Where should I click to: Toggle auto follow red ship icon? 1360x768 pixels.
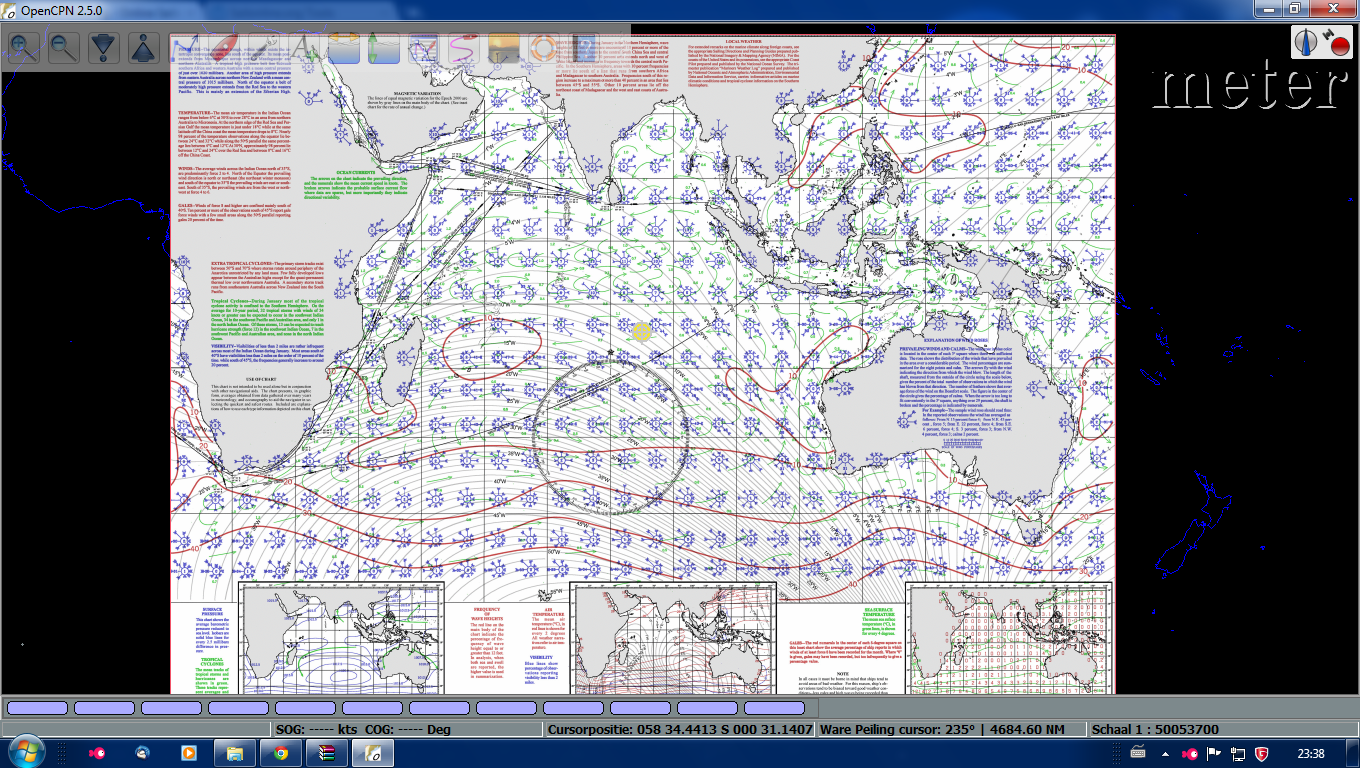[x=225, y=47]
